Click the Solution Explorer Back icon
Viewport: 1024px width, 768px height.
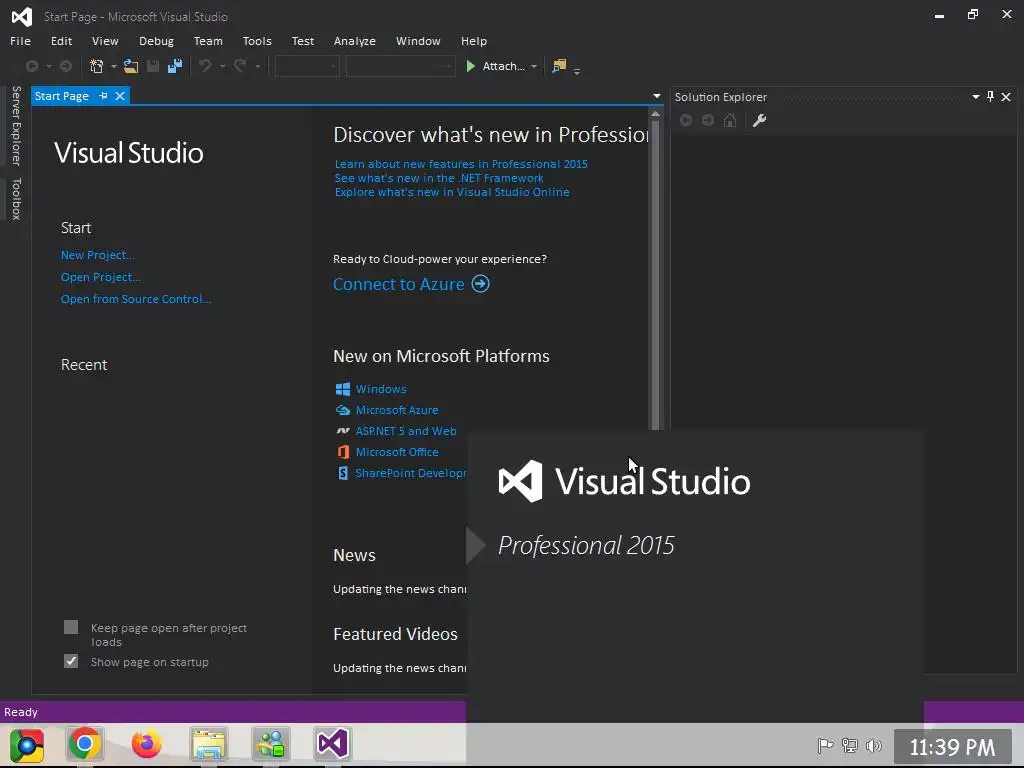coord(686,120)
